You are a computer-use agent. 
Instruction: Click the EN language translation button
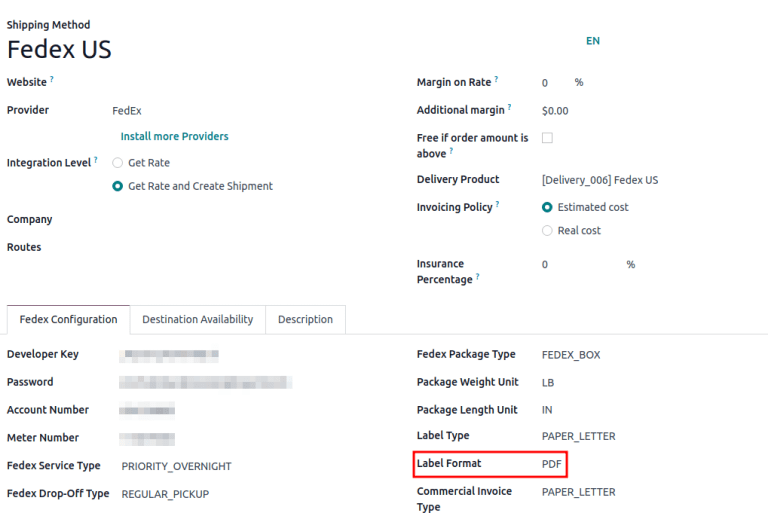tap(593, 41)
